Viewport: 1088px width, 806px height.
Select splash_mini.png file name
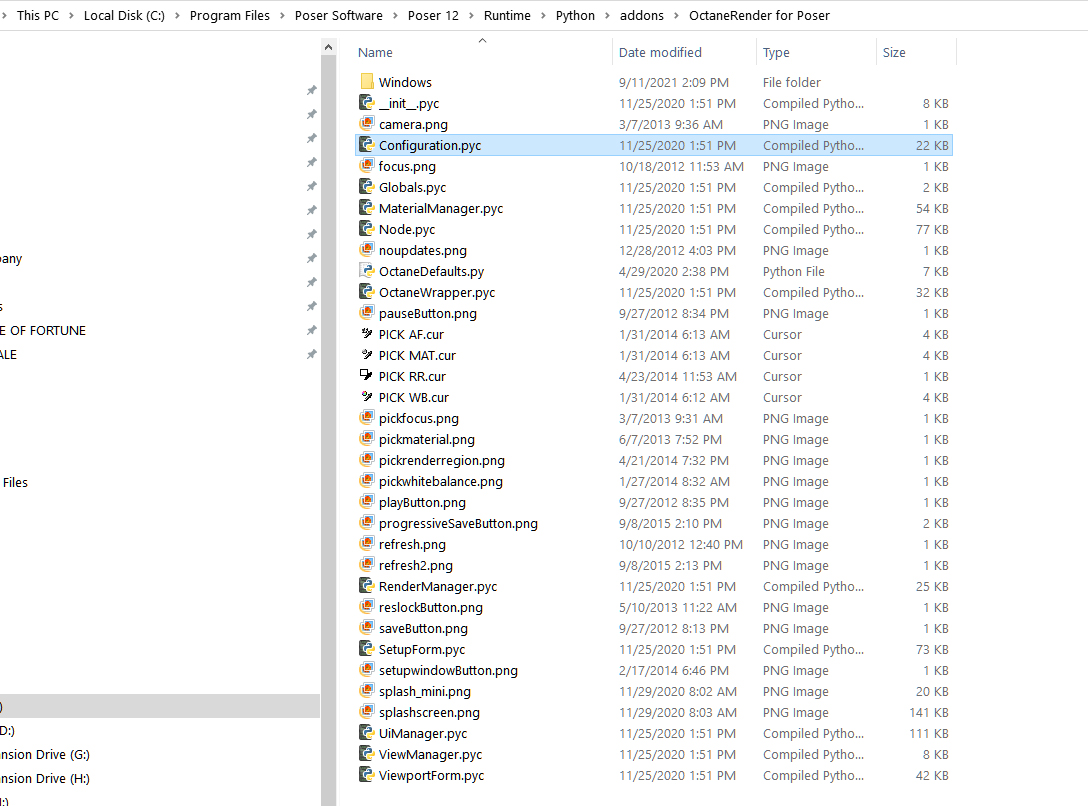click(425, 692)
